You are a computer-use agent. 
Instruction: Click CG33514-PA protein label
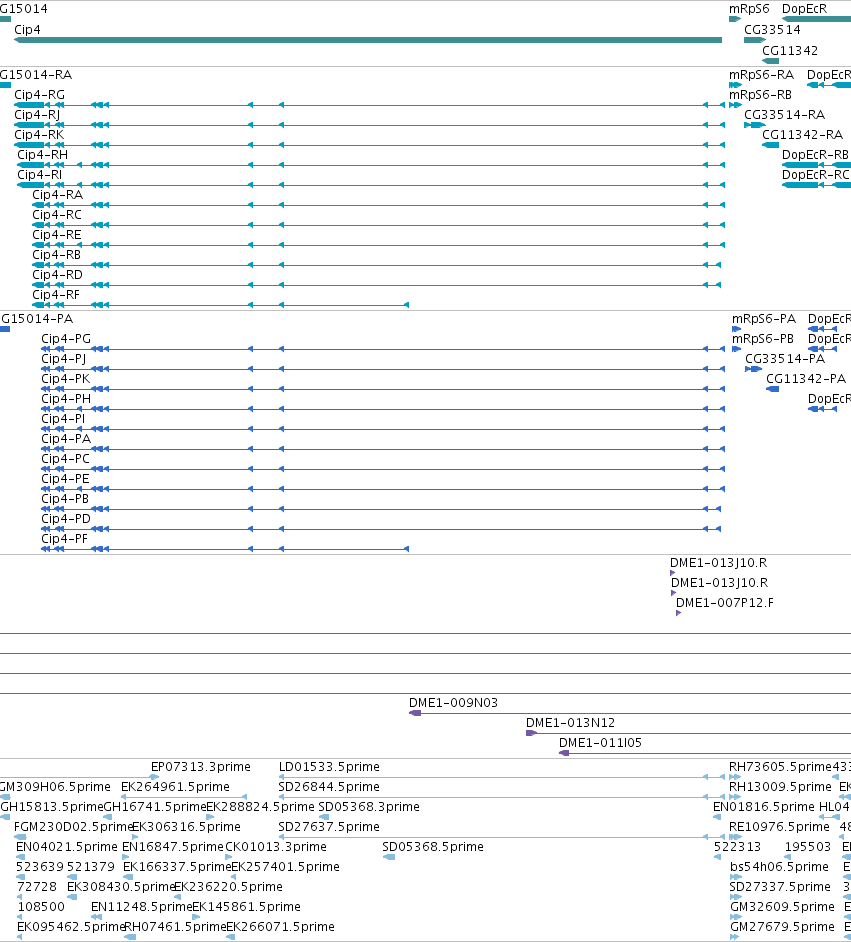tap(785, 359)
